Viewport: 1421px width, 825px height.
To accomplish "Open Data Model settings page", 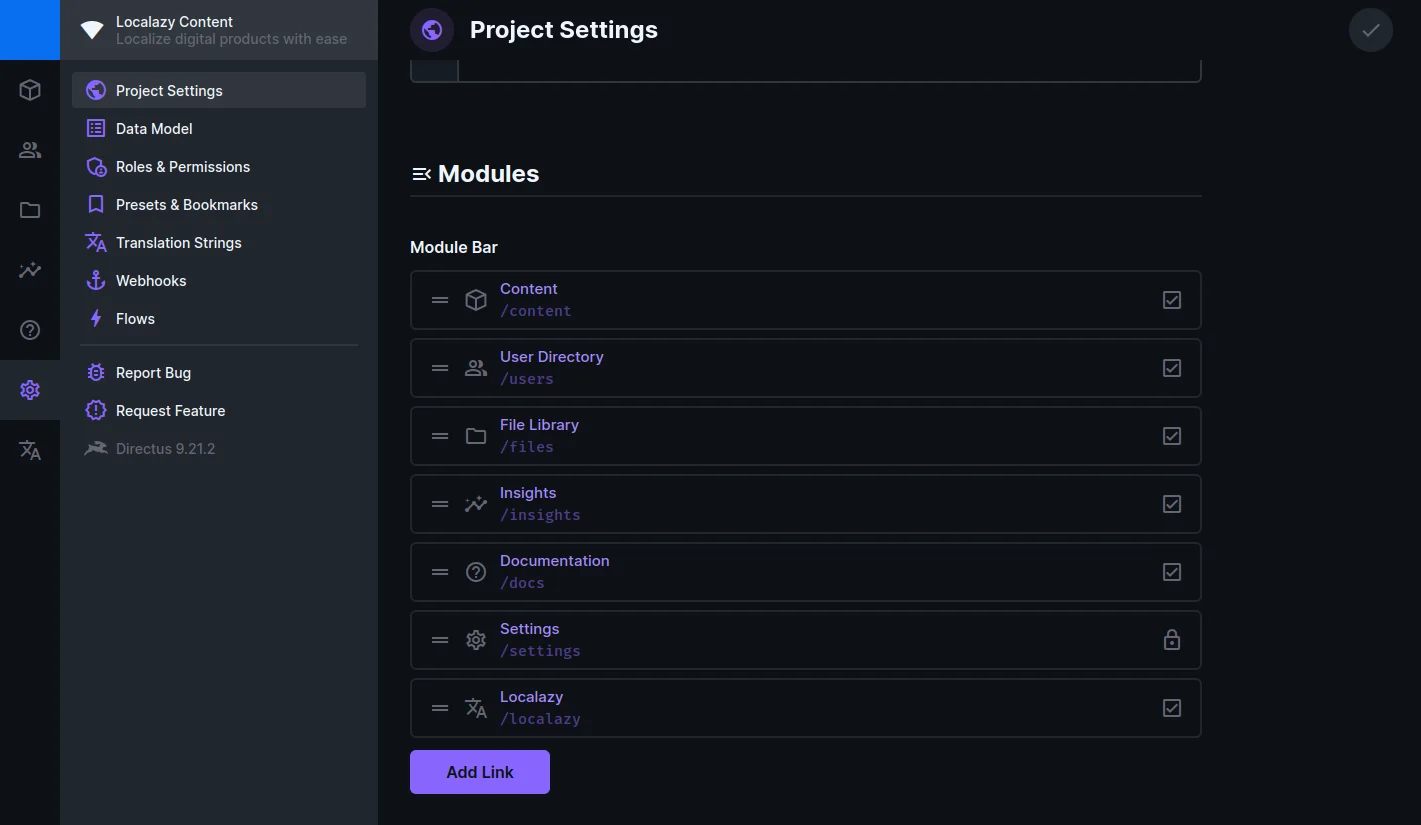I will pos(154,129).
